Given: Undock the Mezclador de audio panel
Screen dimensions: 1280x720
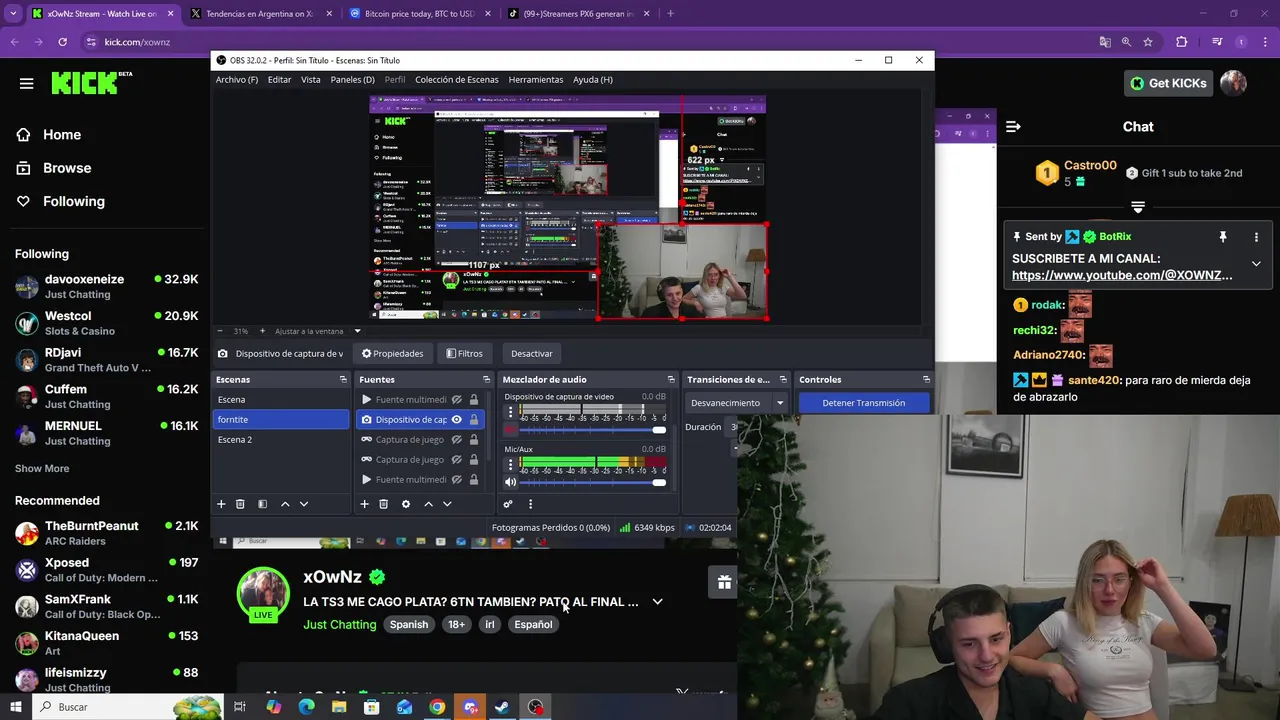Looking at the screenshot, I should (671, 379).
